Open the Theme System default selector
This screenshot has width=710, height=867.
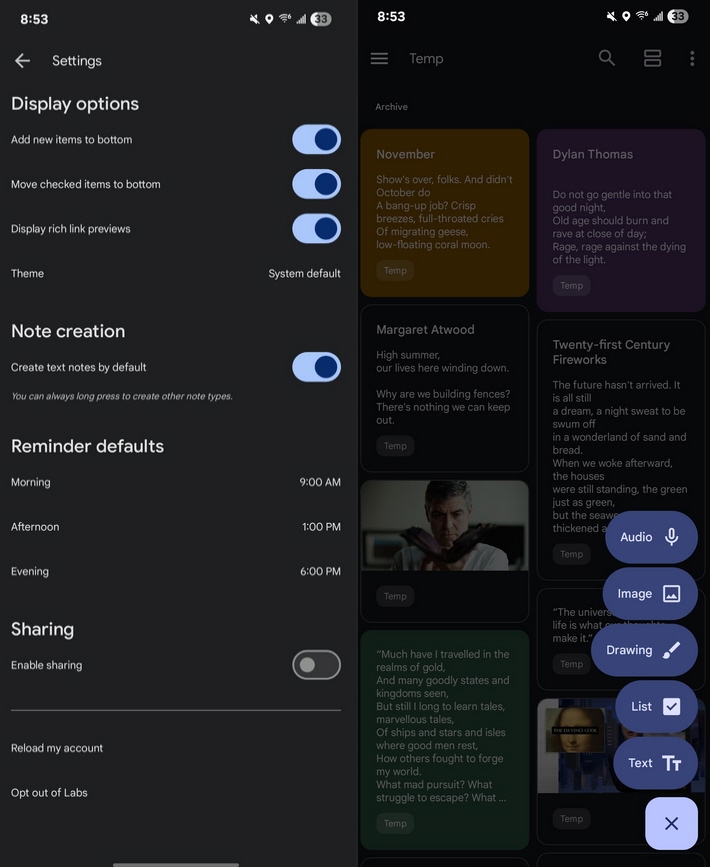pyautogui.click(x=176, y=274)
